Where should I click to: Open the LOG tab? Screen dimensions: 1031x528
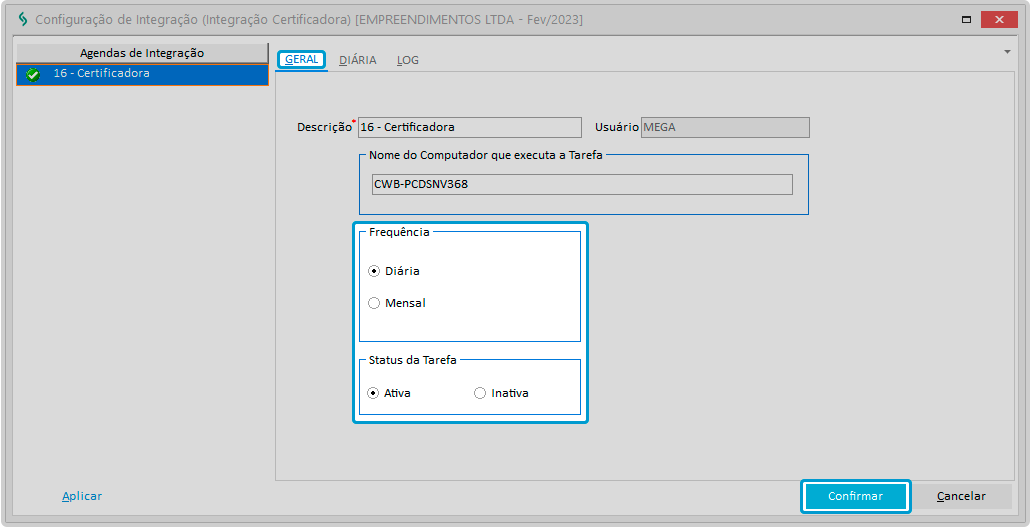[408, 60]
